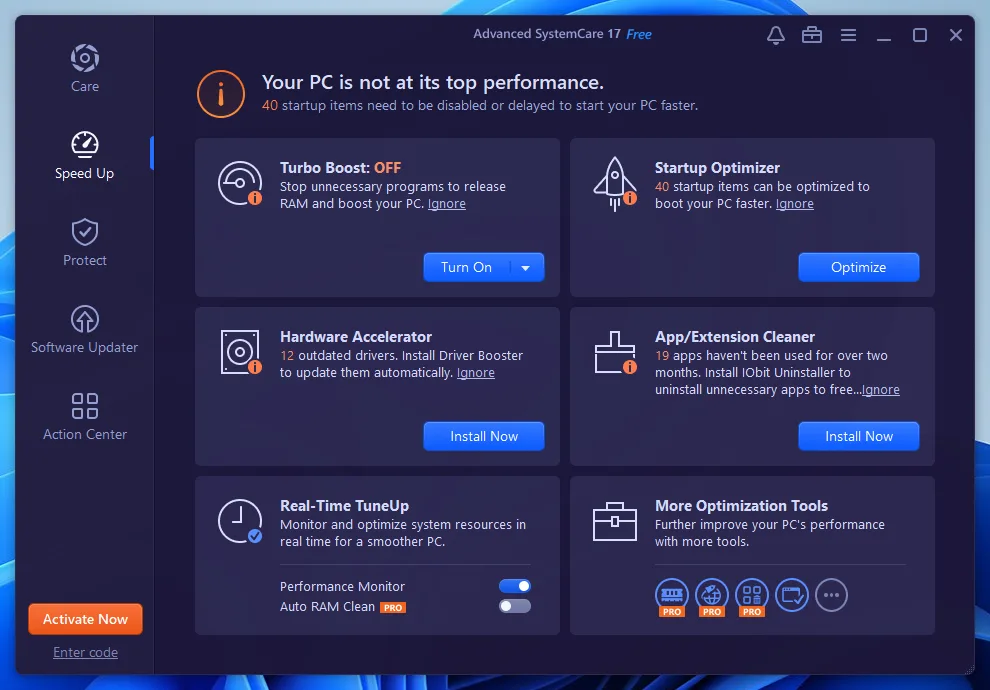This screenshot has width=990, height=690.
Task: Click the Enter code link
Action: coord(85,652)
